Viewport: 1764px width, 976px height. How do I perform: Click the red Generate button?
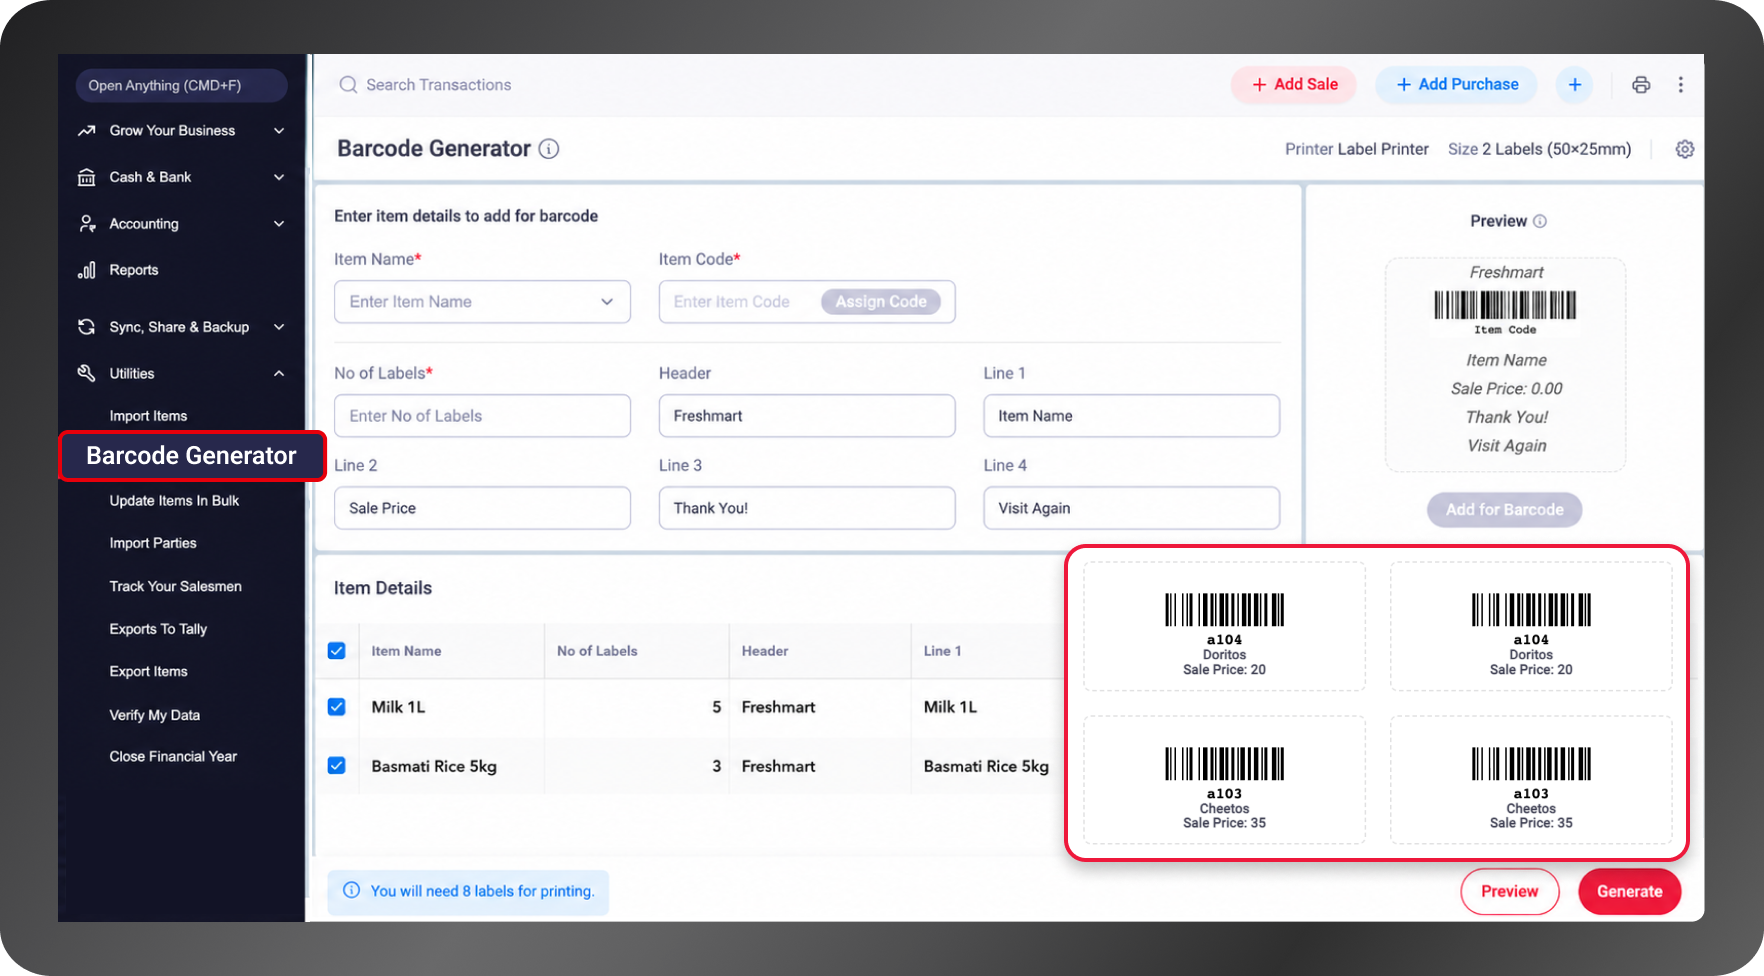tap(1629, 891)
